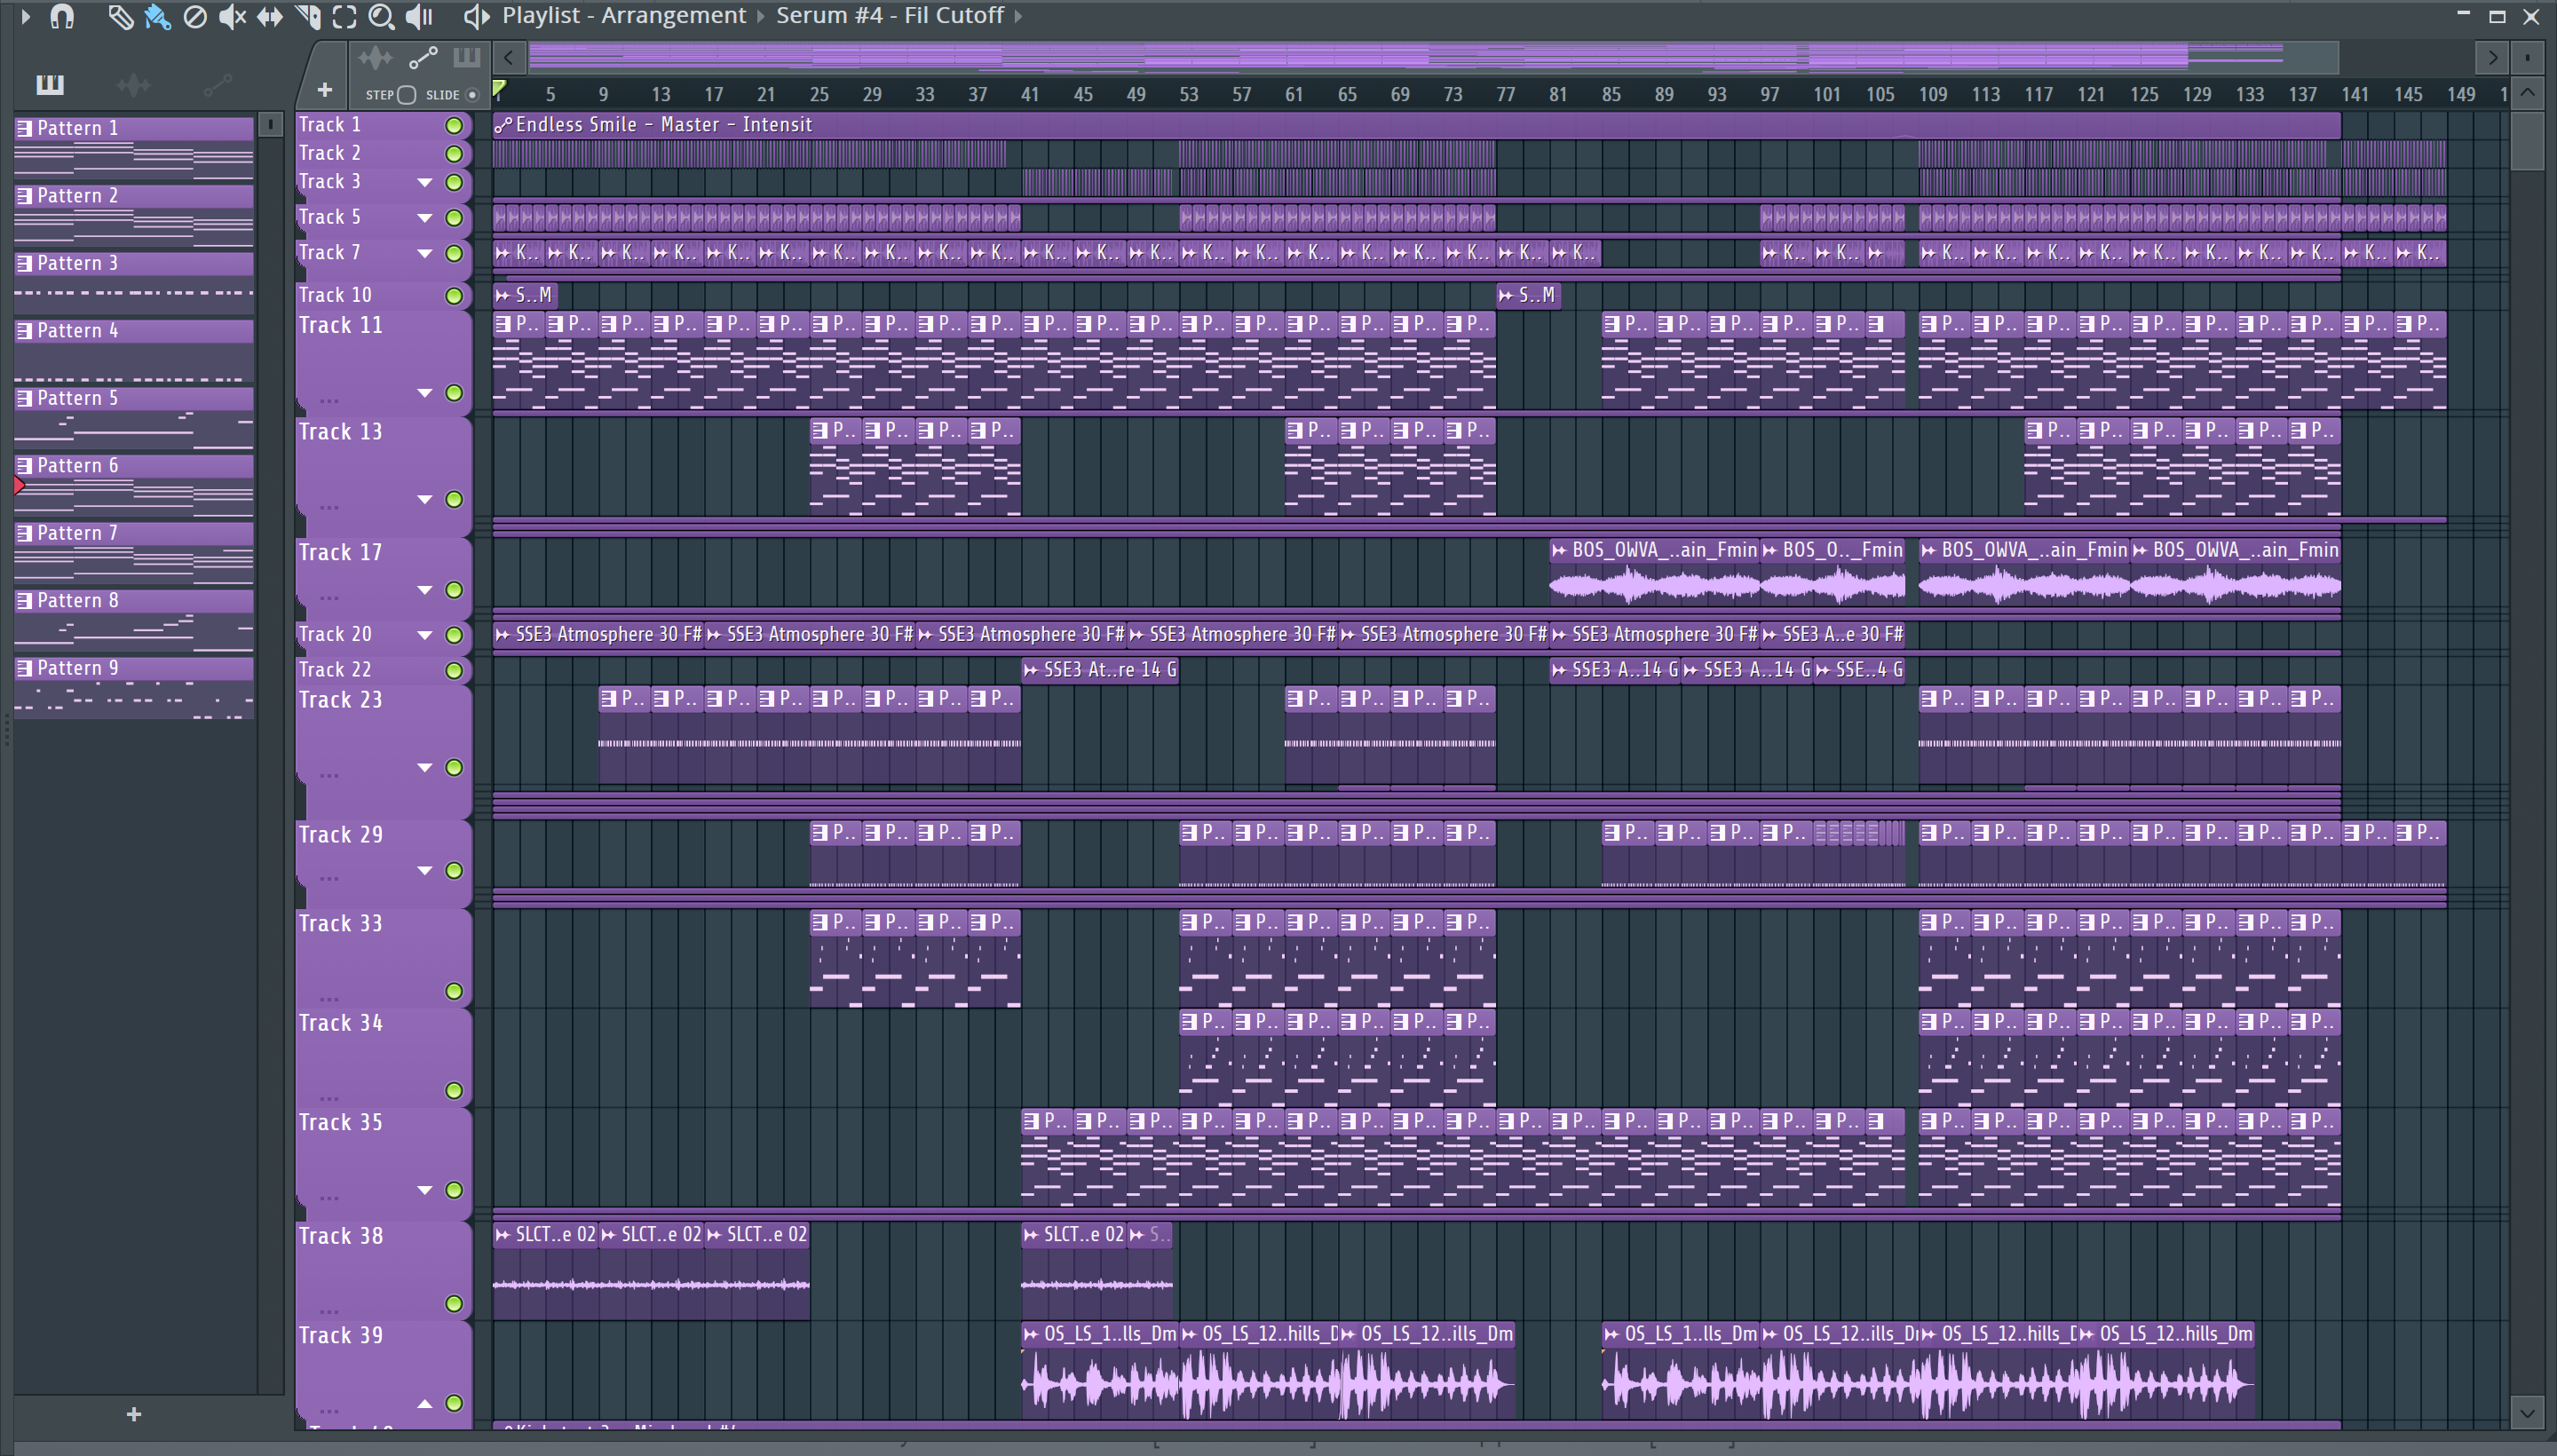This screenshot has width=2557, height=1456.
Task: Toggle the SLIDE mode radio button
Action: [x=472, y=95]
